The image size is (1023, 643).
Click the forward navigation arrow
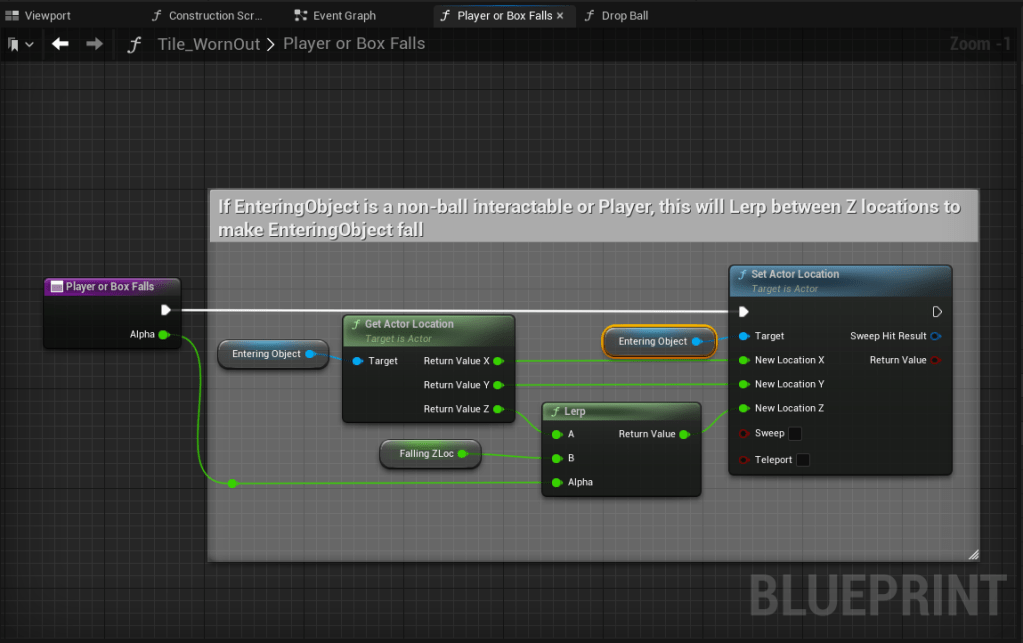click(94, 44)
